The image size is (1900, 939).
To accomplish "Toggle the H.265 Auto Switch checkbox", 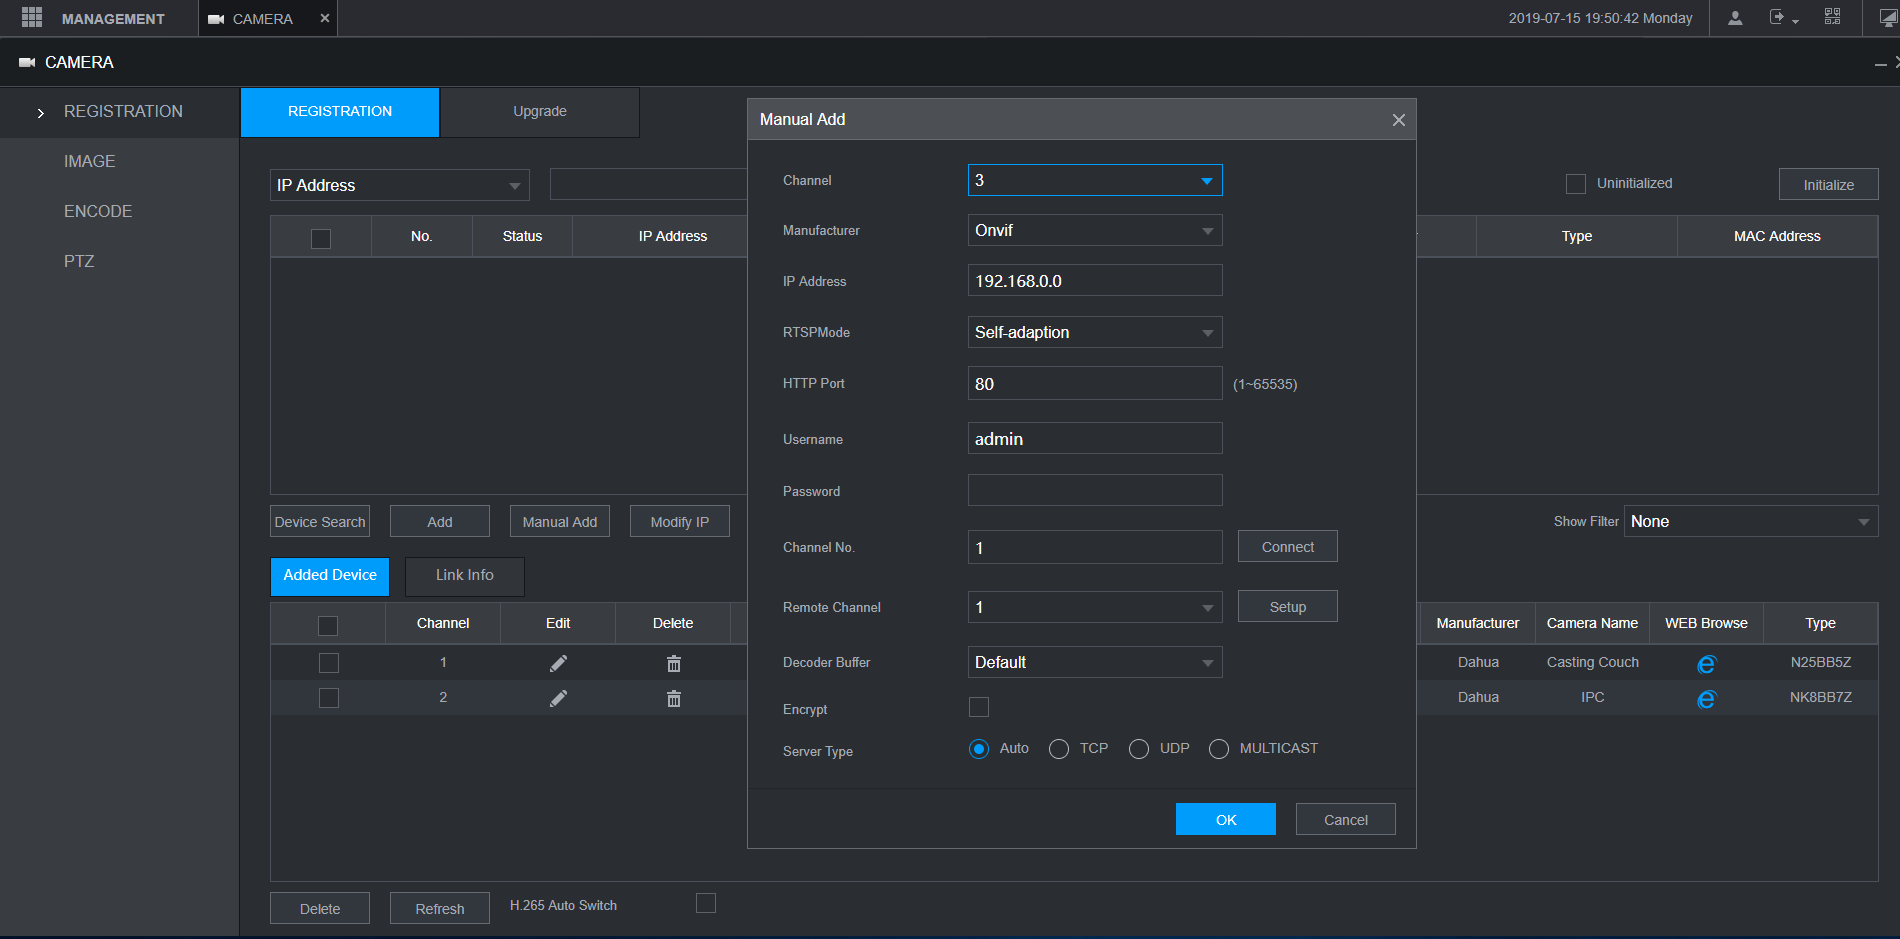I will [706, 904].
